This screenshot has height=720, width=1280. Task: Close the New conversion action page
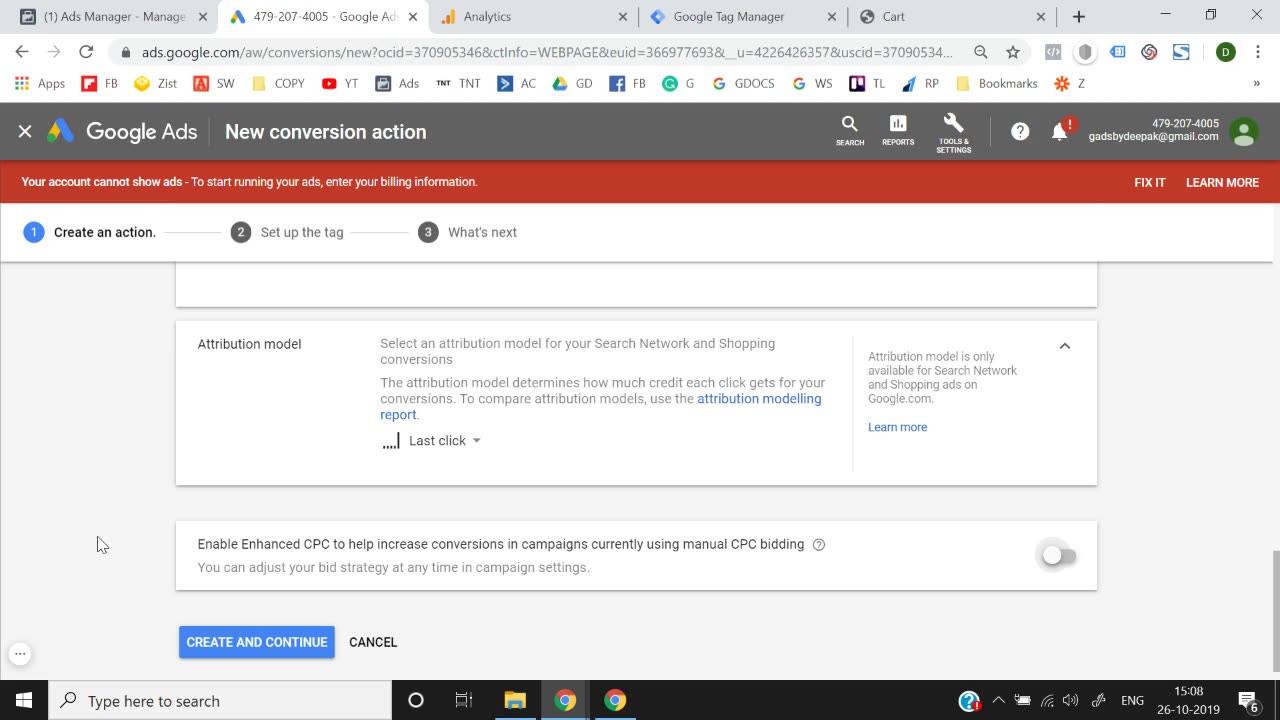25,131
